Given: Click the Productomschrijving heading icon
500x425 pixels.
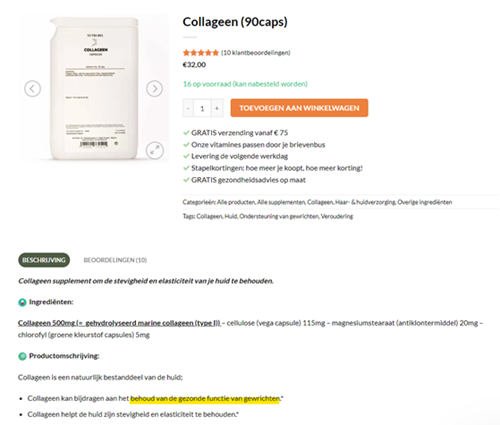Looking at the screenshot, I should [22, 356].
